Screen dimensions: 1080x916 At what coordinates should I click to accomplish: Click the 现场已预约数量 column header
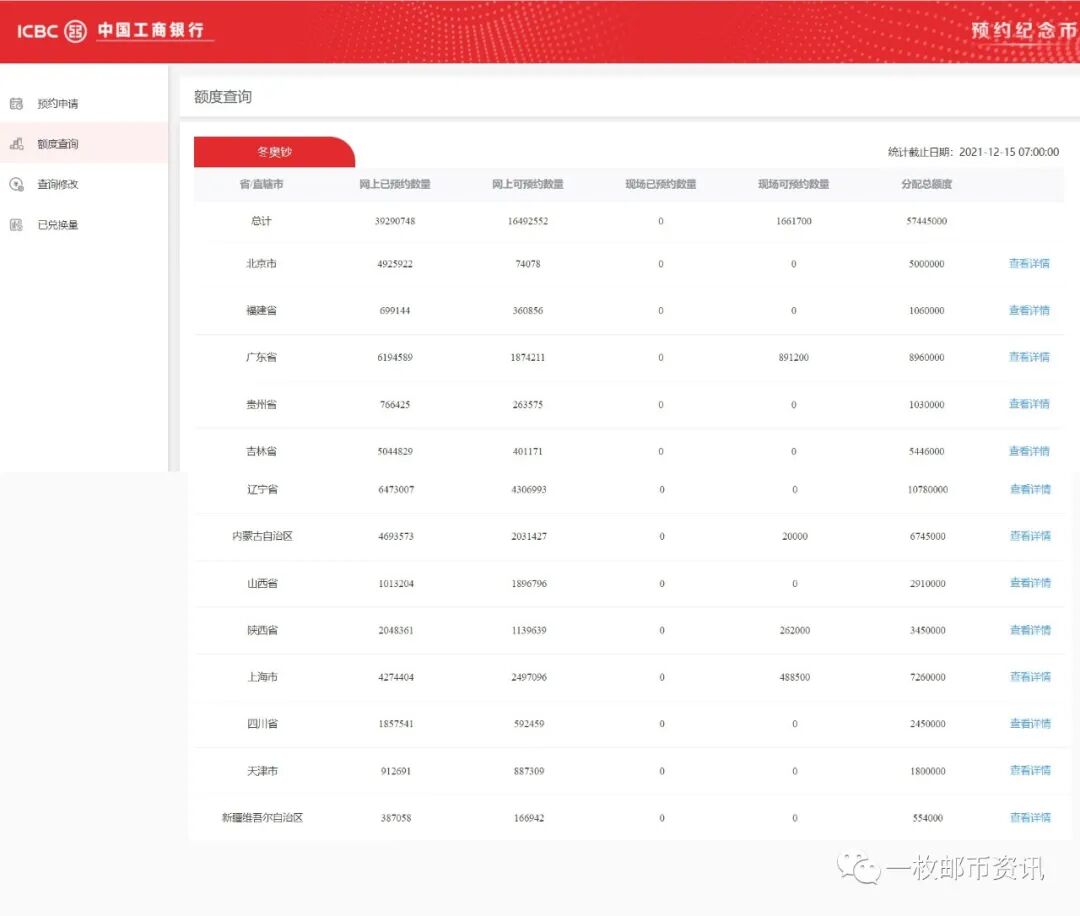pyautogui.click(x=661, y=184)
